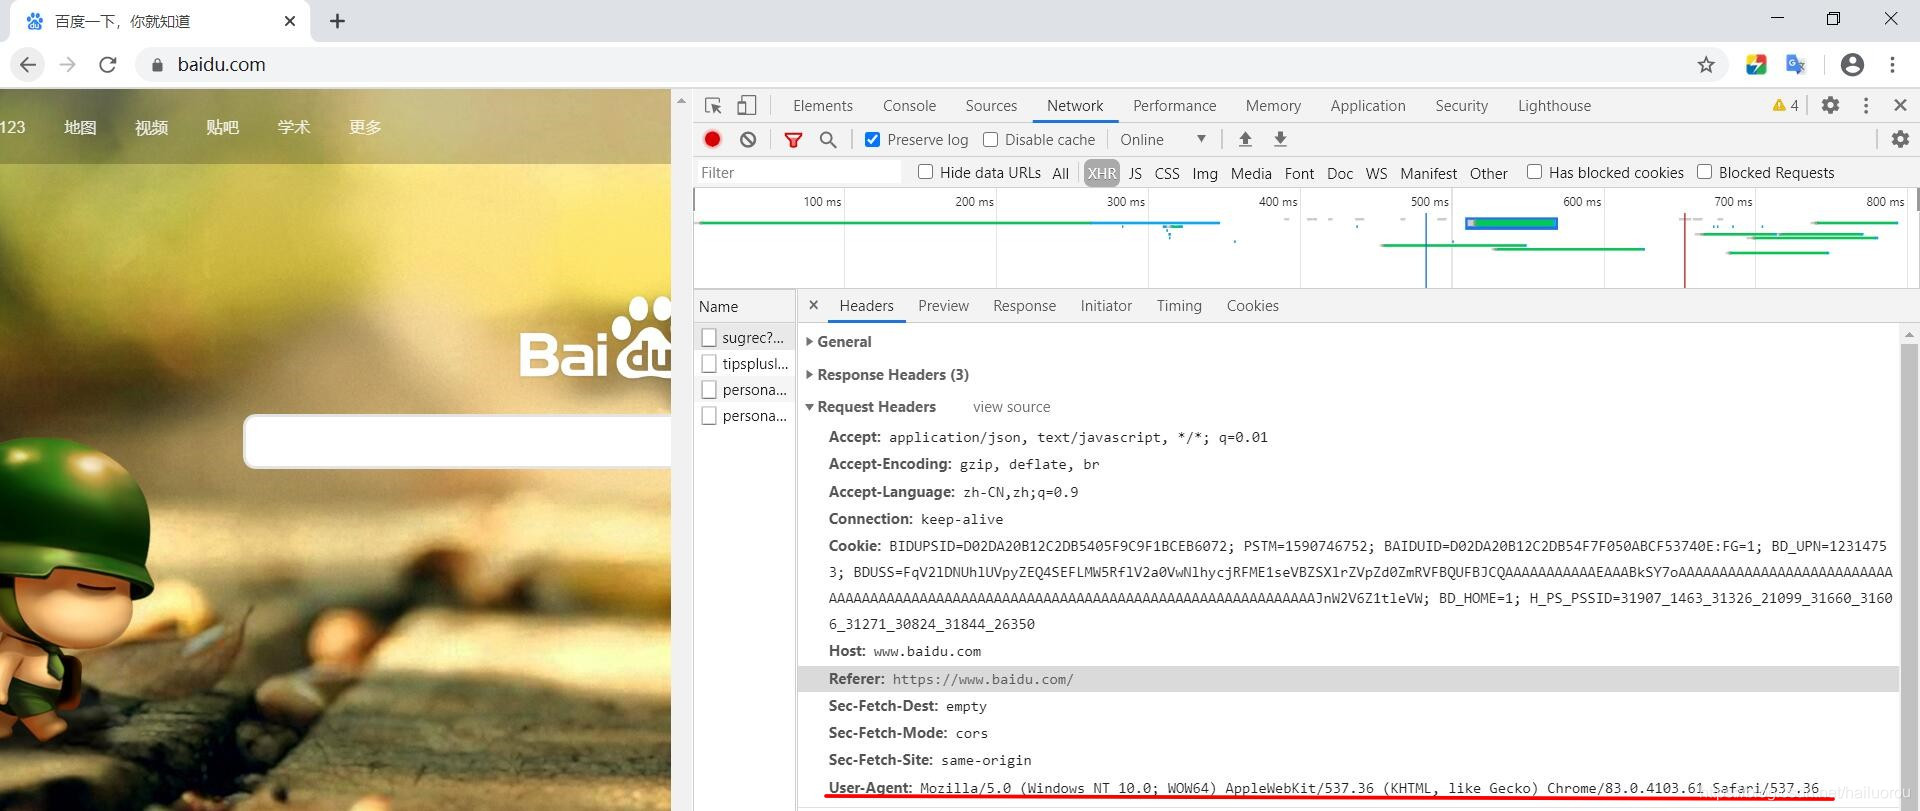Filter requests by XHR type

click(1102, 173)
